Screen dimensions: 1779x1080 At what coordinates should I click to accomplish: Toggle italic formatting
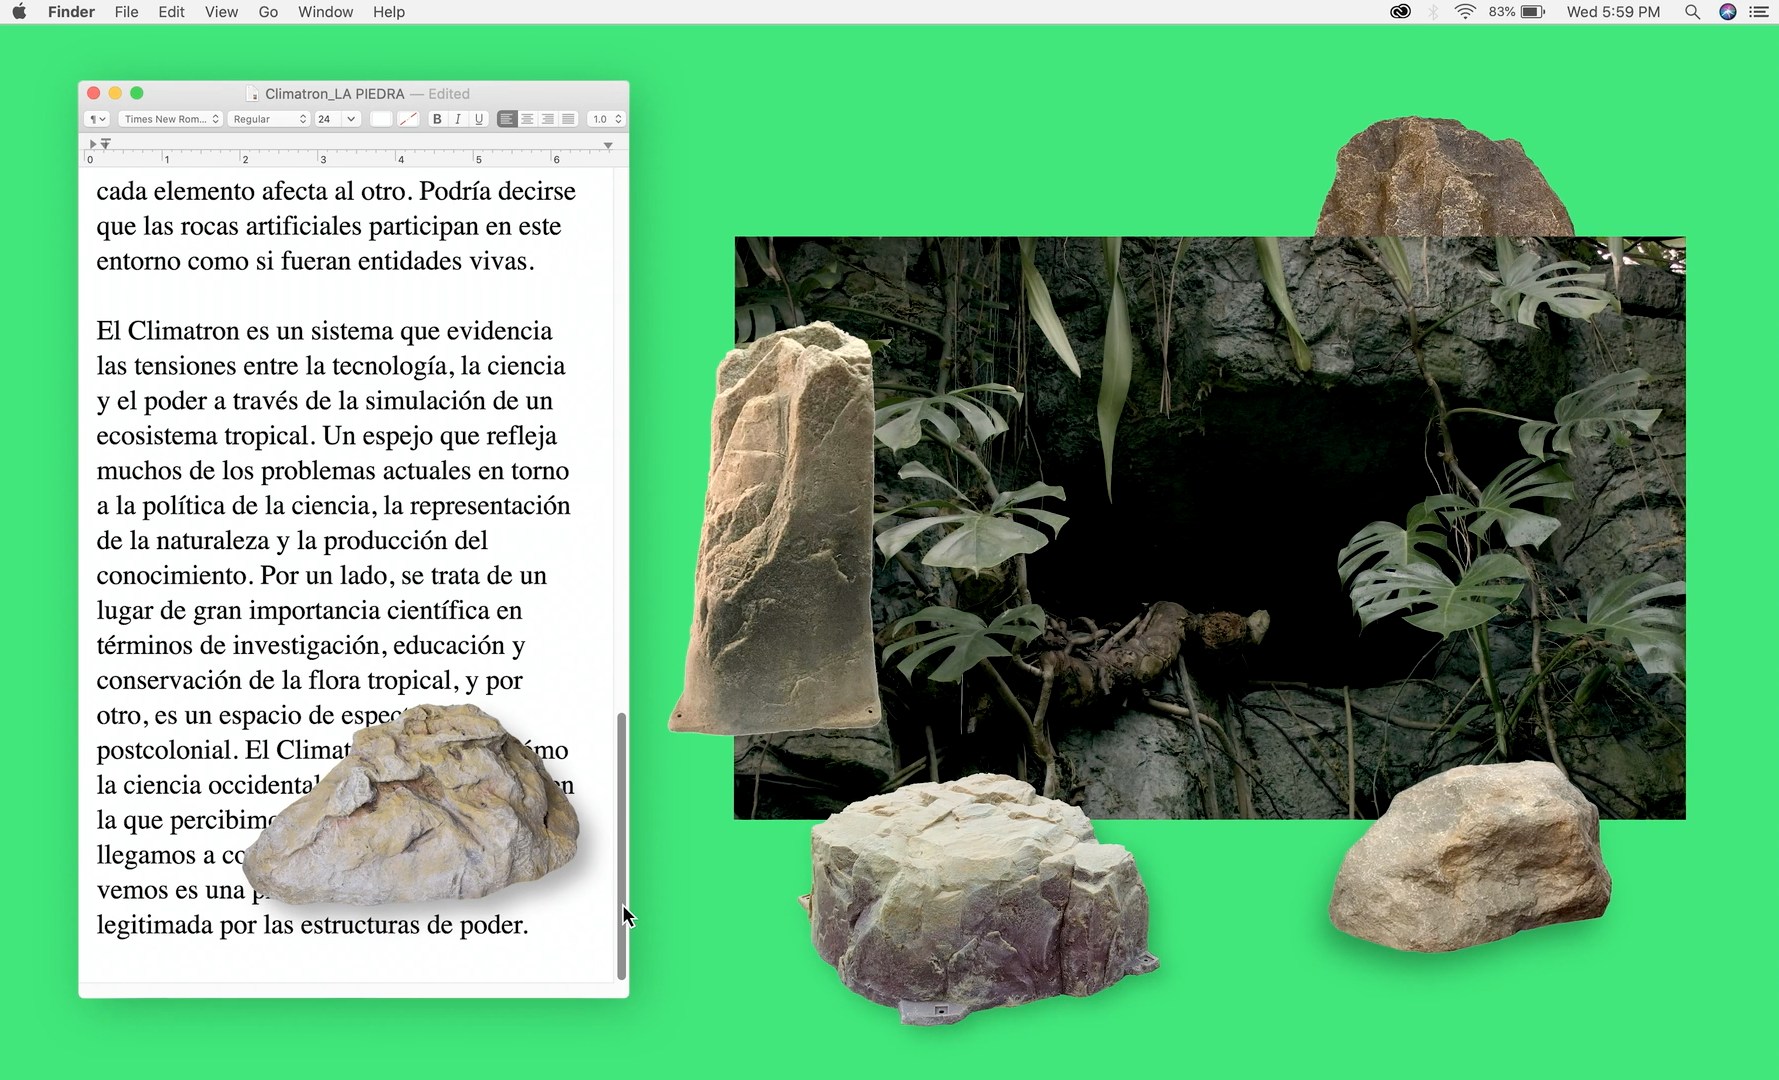coord(458,119)
